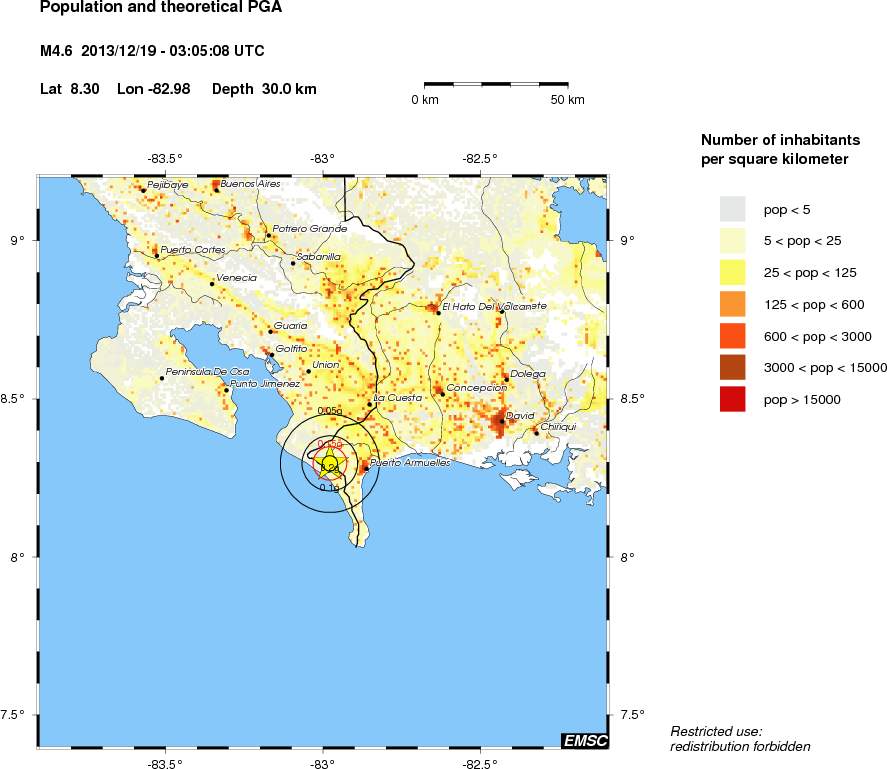The width and height of the screenshot is (887, 769).
Task: Click the gray 'pop < 5' legend swatch
Action: (x=733, y=208)
